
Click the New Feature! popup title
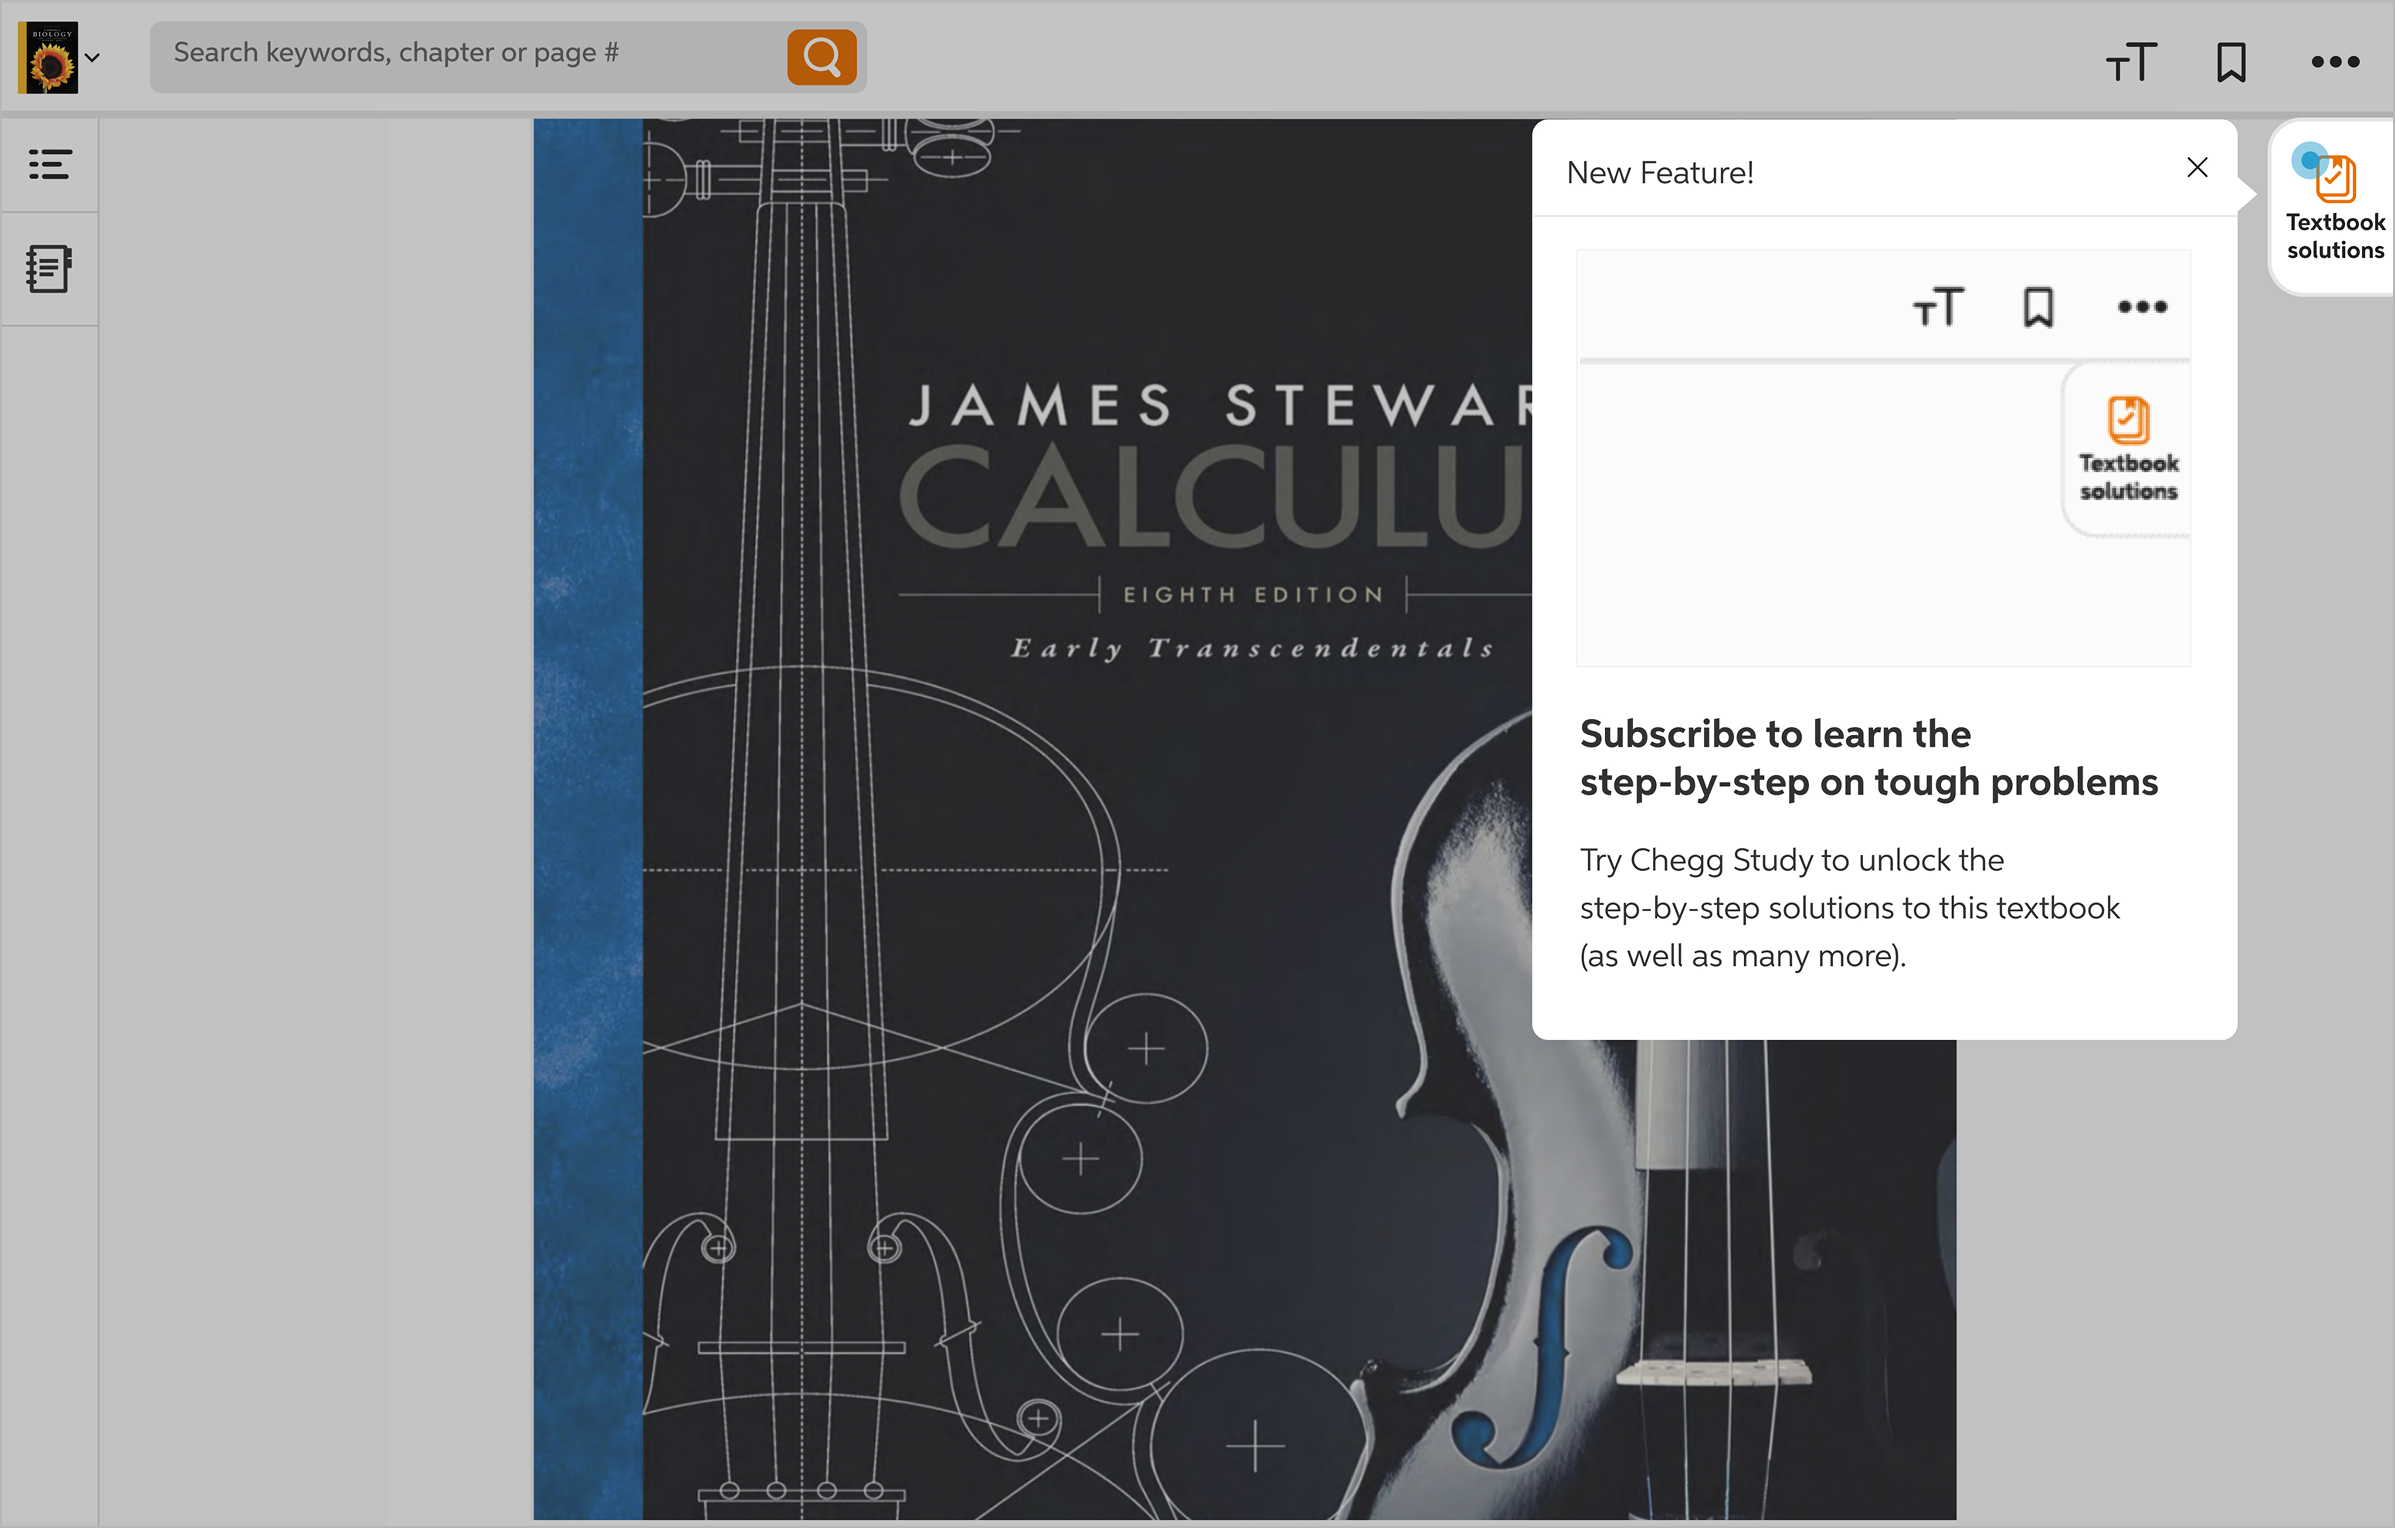(x=1660, y=173)
